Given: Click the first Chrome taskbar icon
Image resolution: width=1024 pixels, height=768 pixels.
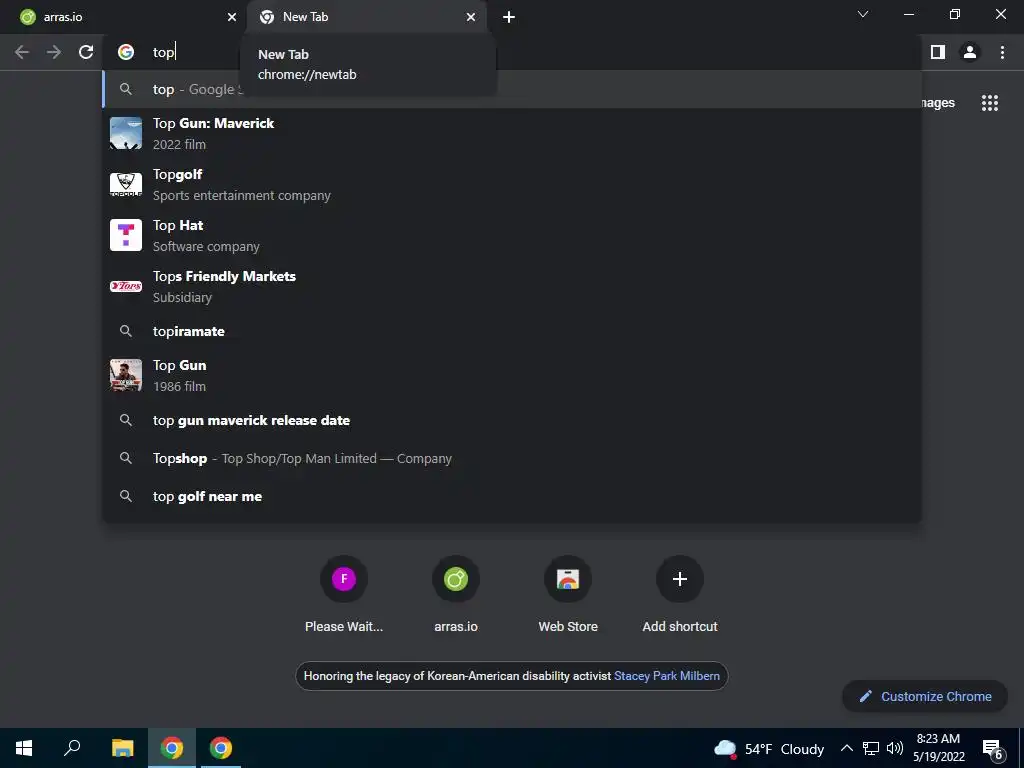Looking at the screenshot, I should [x=172, y=748].
